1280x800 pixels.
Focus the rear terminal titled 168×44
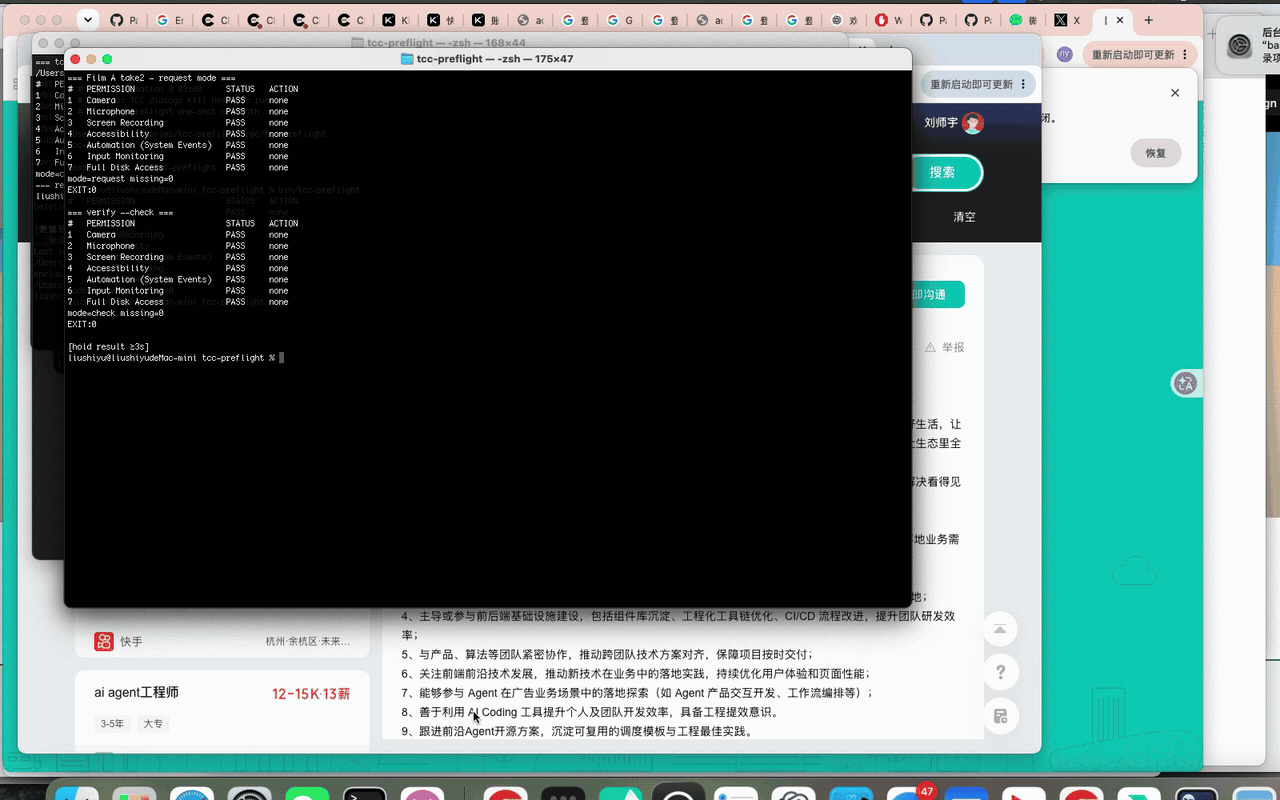pos(439,43)
